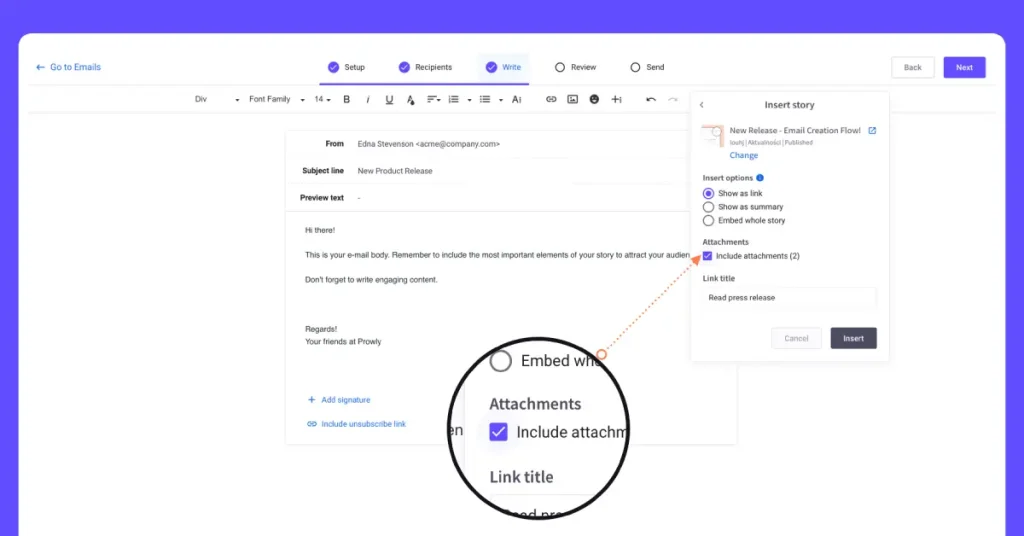Show Insert options info tooltip icon
This screenshot has width=1024, height=536.
point(760,178)
